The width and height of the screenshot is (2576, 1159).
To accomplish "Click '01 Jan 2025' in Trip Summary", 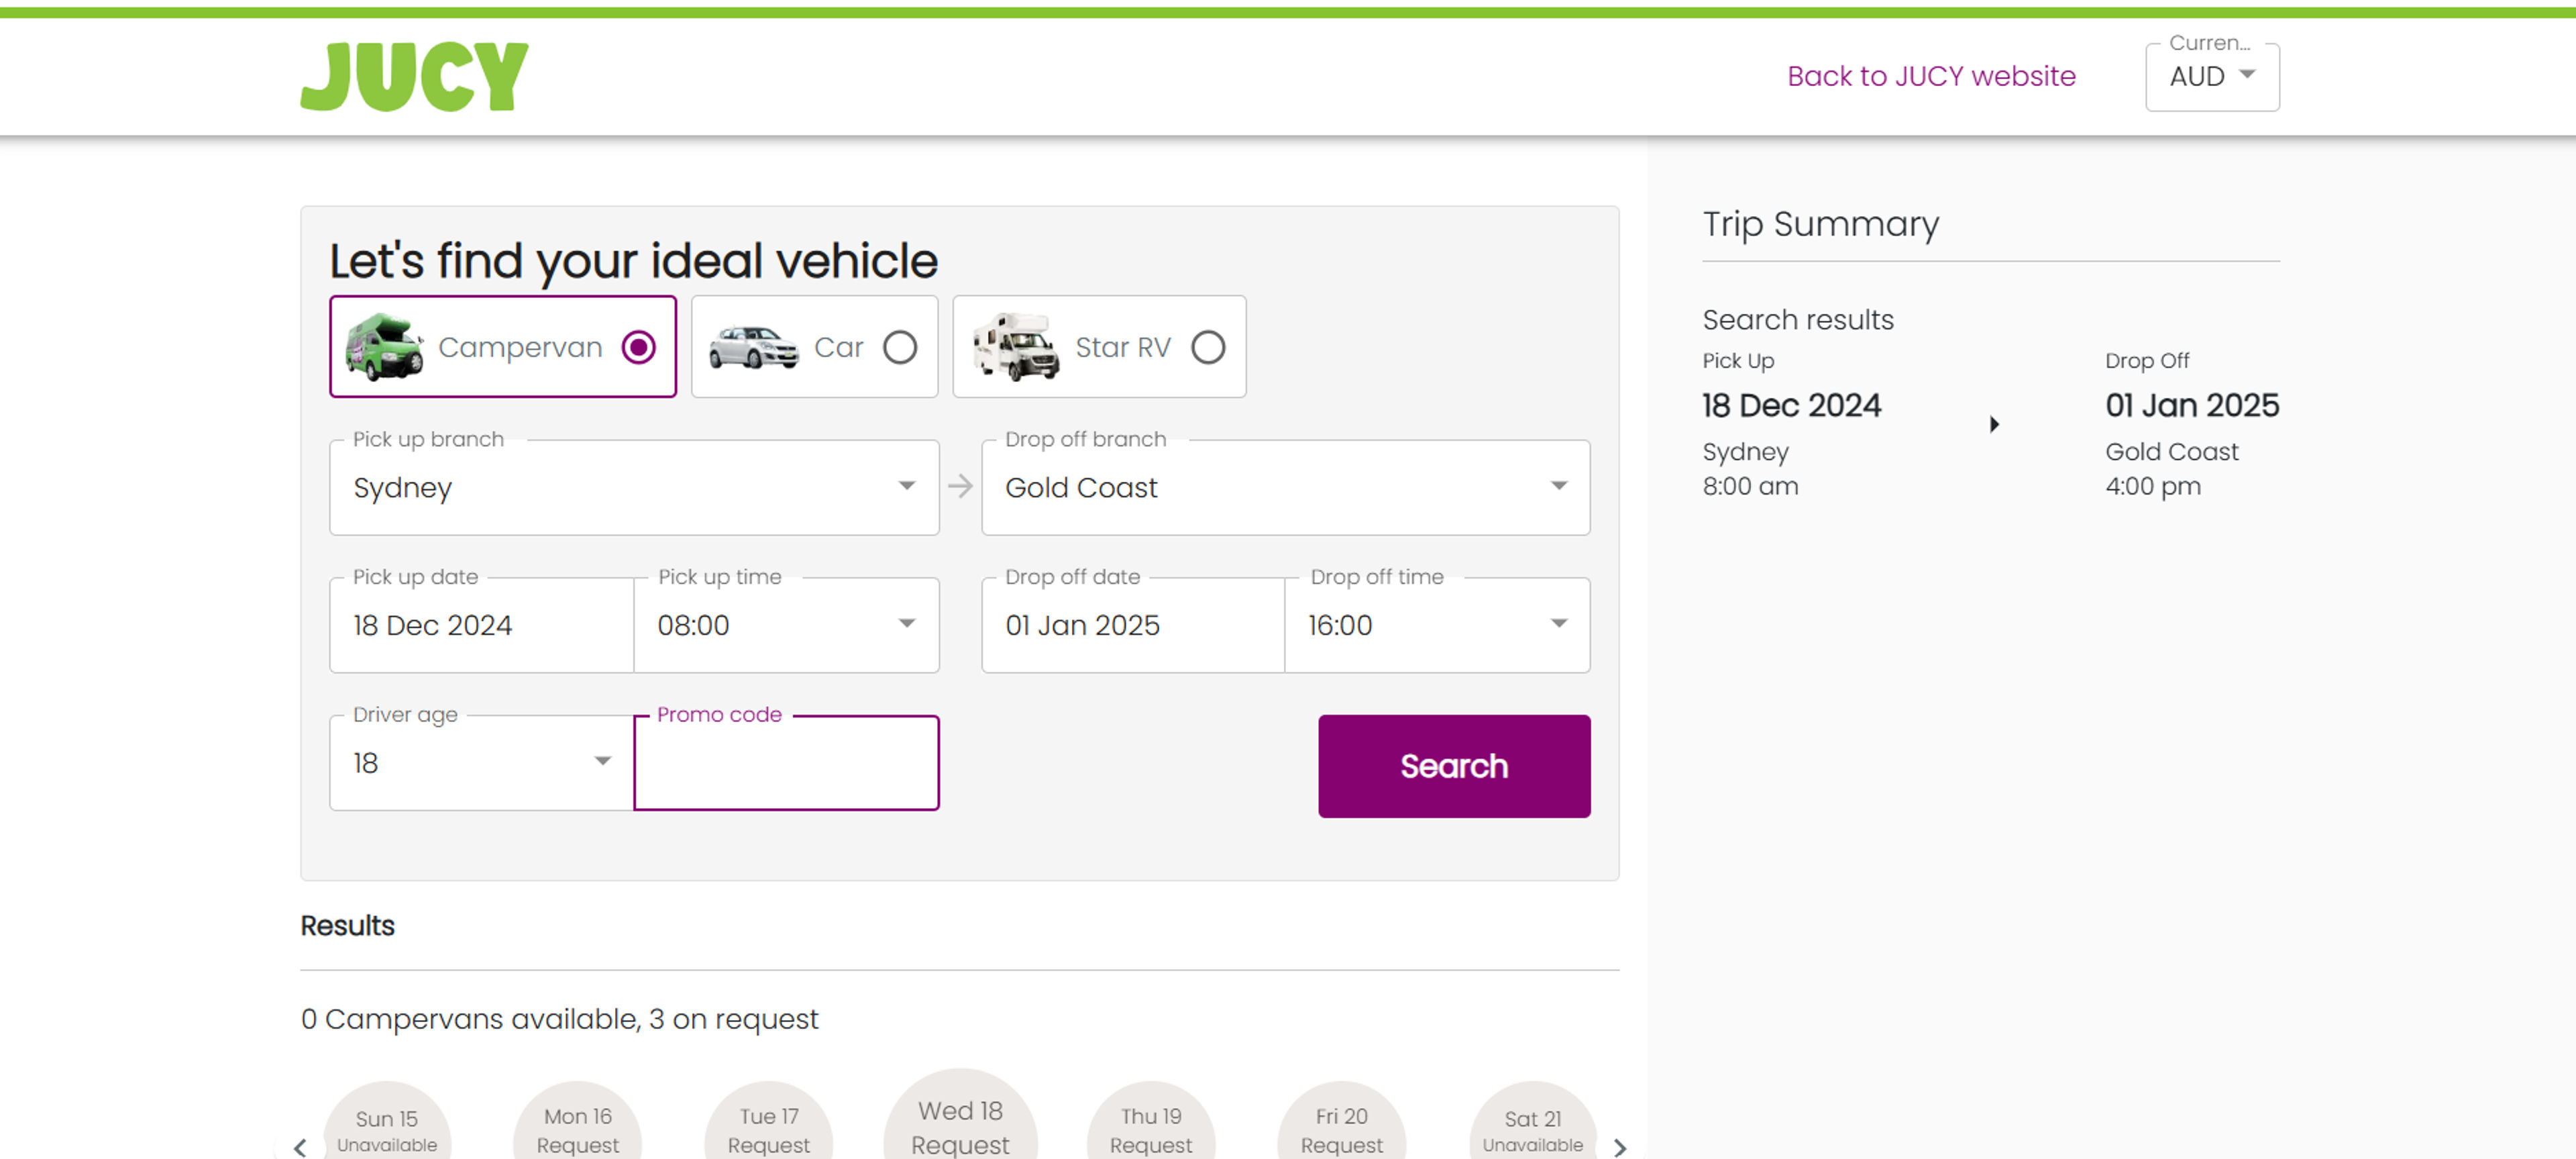I will [2192, 405].
